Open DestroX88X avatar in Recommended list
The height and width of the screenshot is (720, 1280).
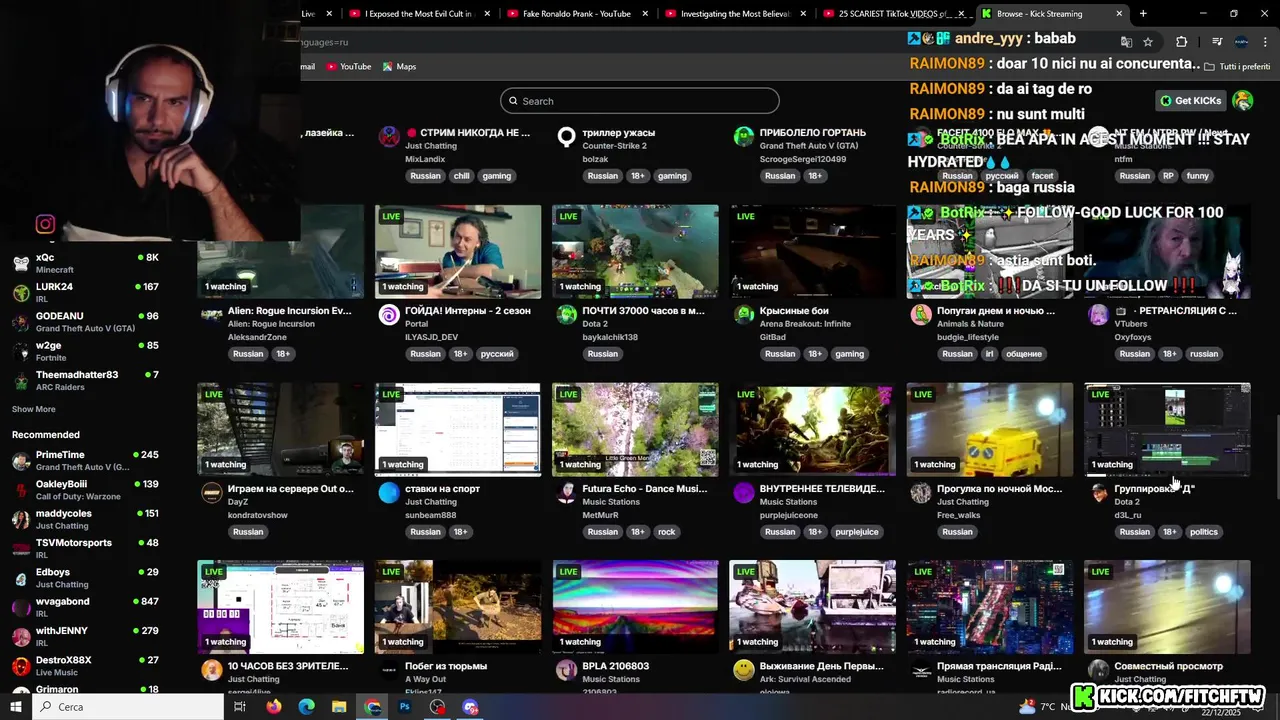coord(21,665)
